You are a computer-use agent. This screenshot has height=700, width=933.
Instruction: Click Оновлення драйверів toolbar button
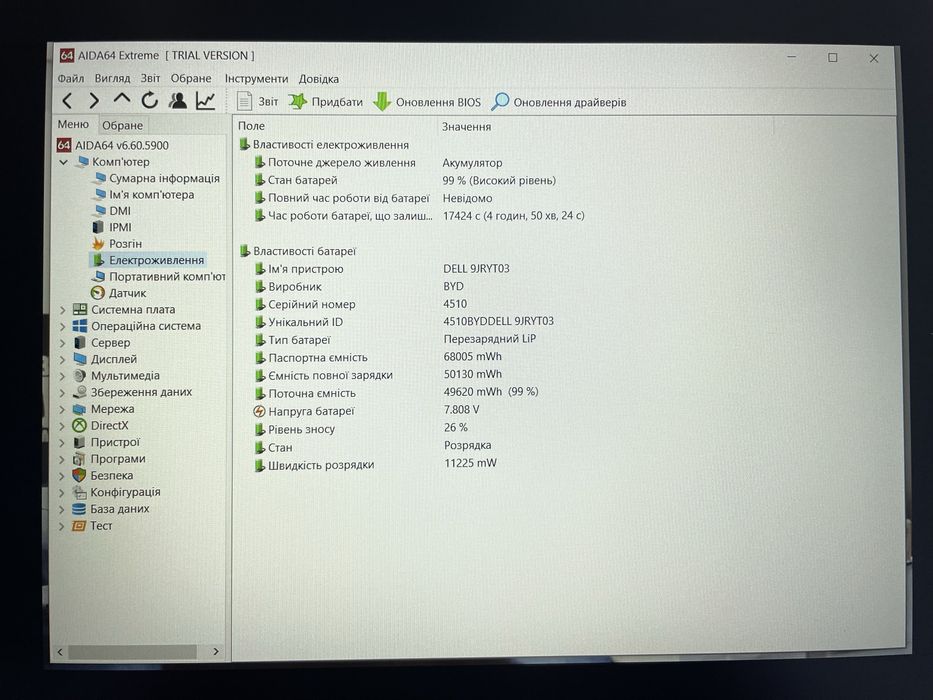tap(558, 102)
